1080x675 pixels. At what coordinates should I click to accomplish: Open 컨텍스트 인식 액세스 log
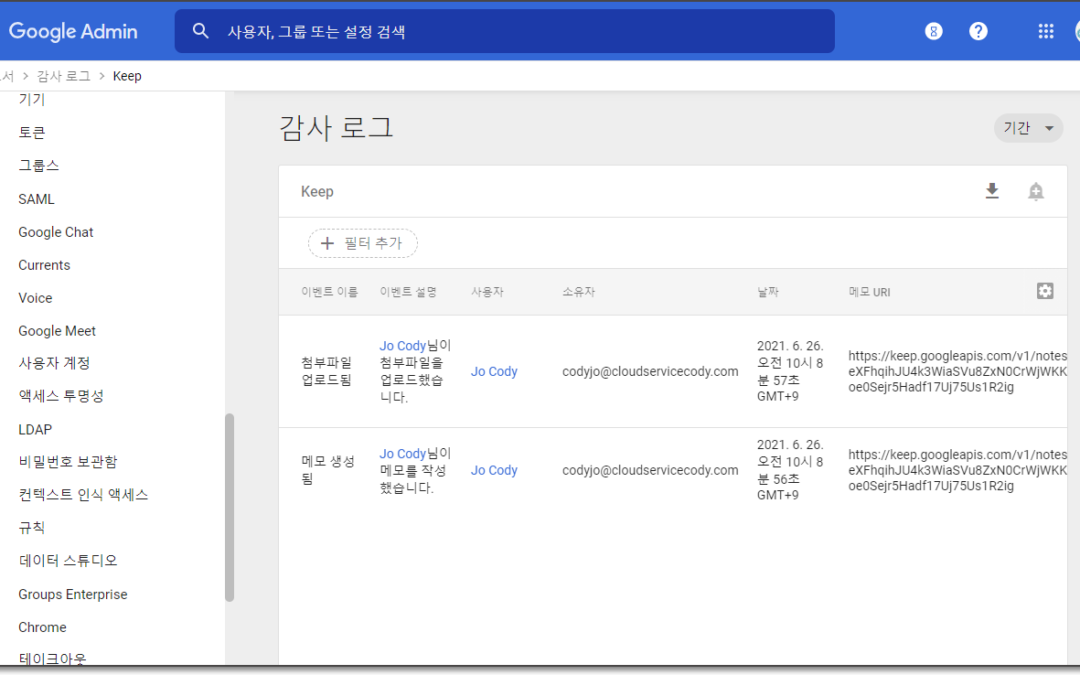click(x=83, y=495)
